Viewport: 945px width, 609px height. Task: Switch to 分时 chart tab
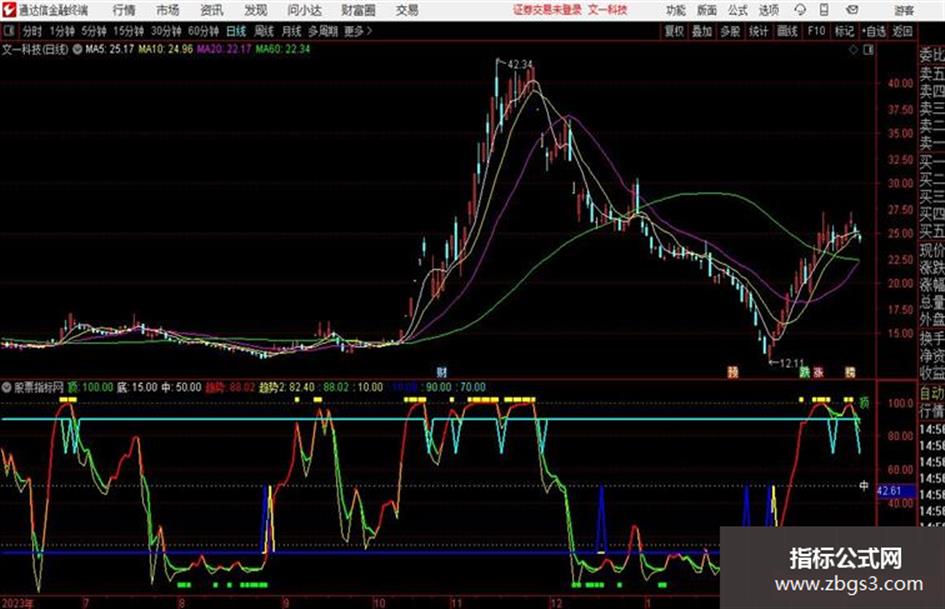[32, 31]
